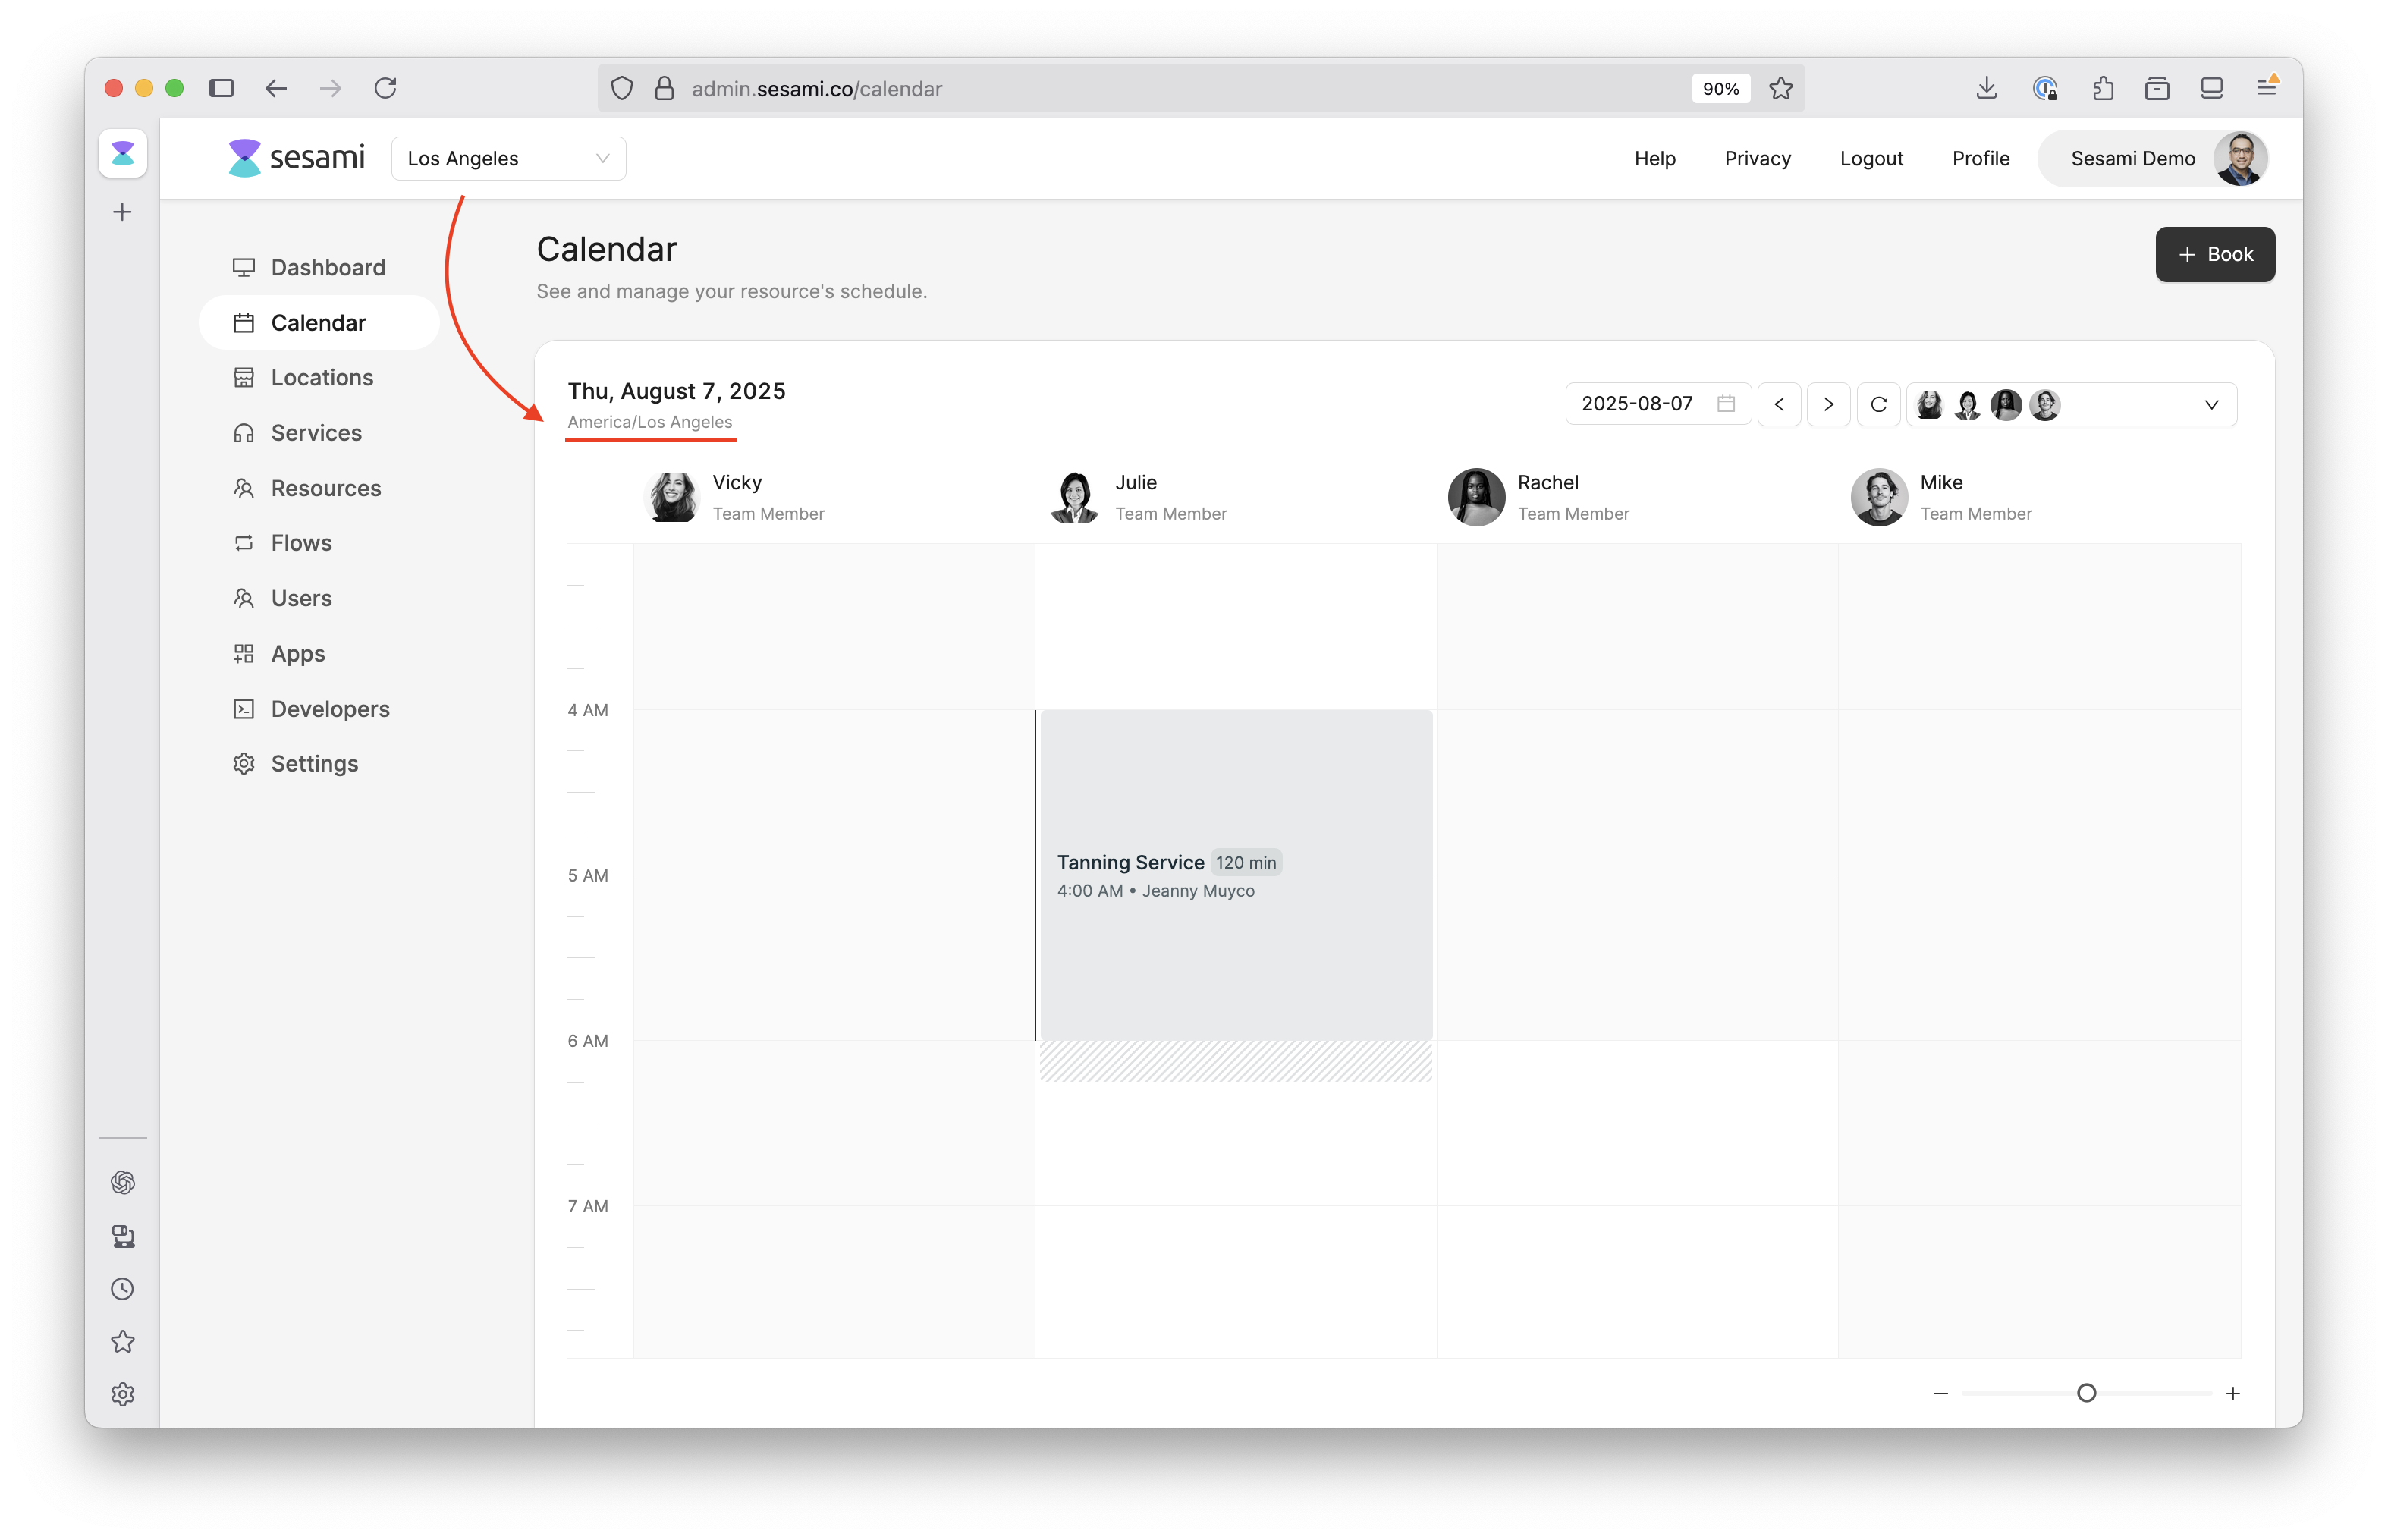Go to the previous day with left arrow

click(1779, 404)
